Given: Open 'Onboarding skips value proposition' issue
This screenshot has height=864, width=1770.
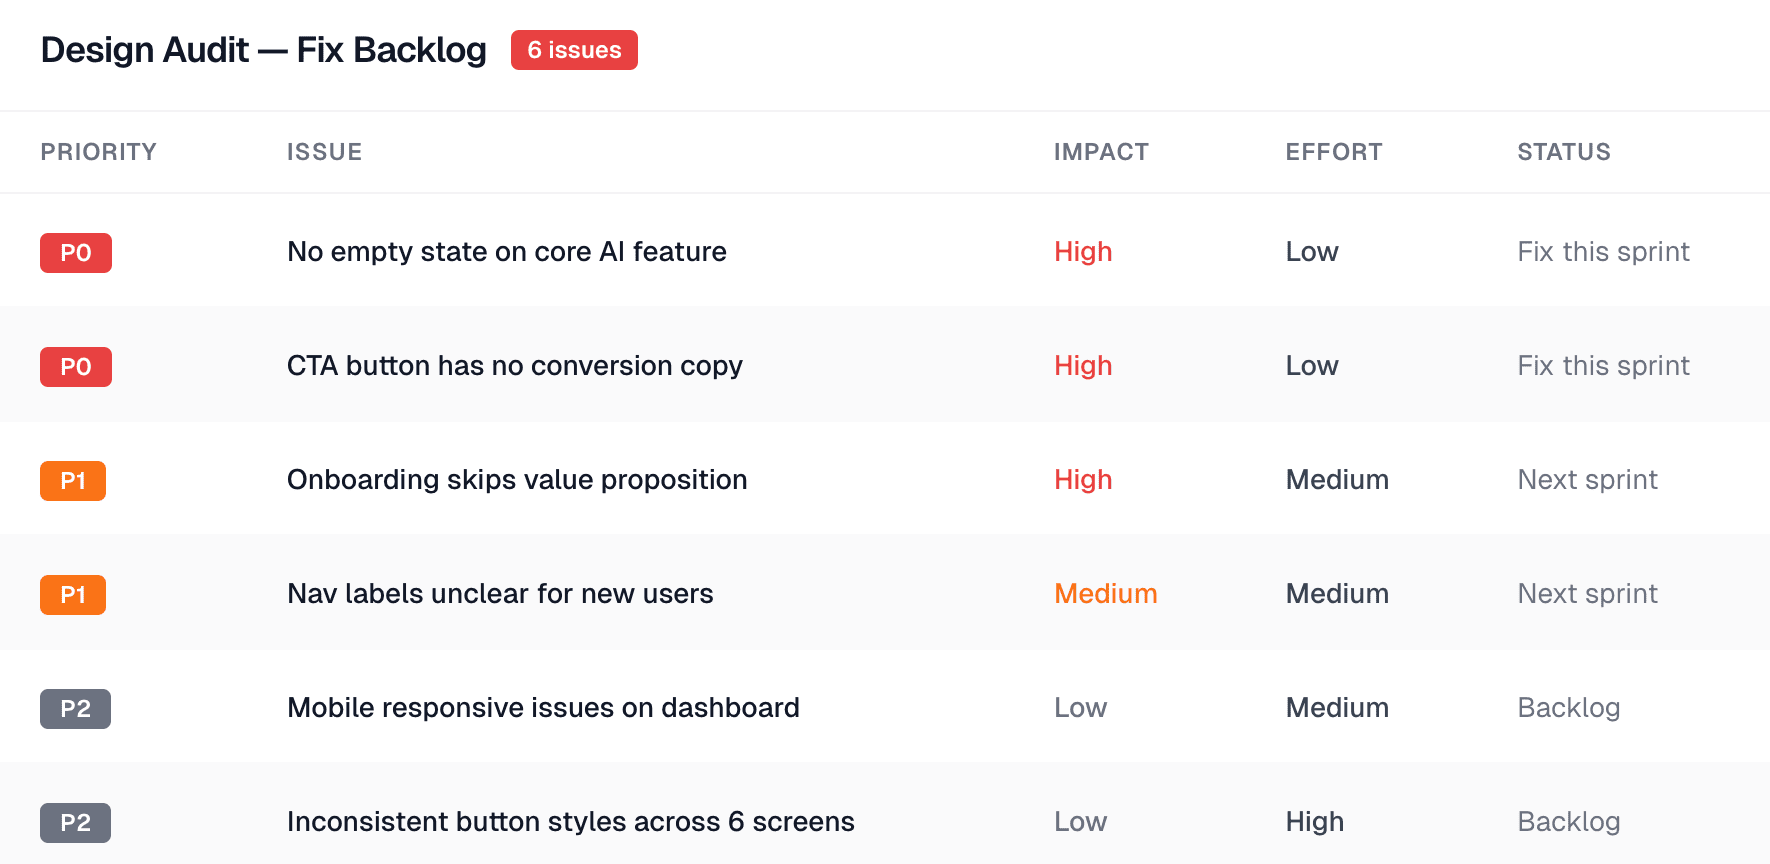Looking at the screenshot, I should [x=516, y=480].
